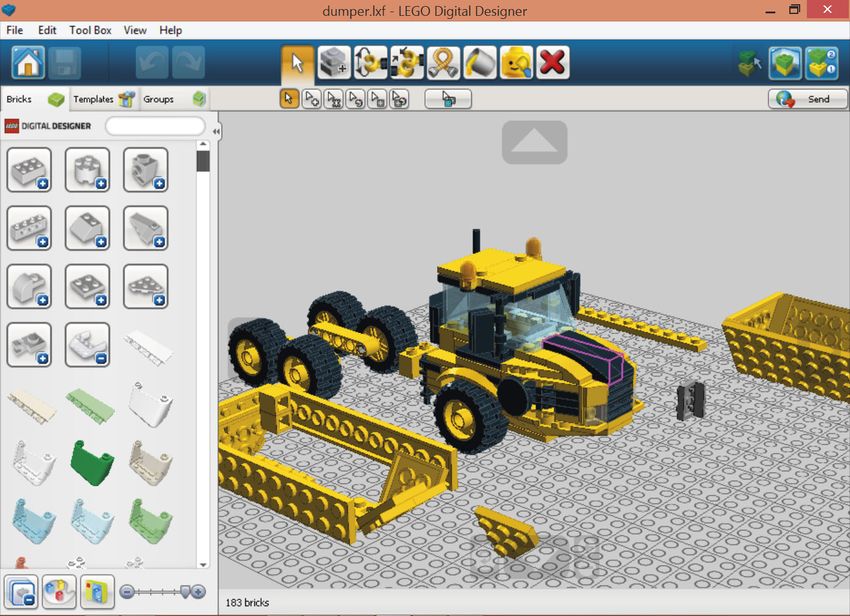Viewport: 850px width, 616px height.
Task: Expand the curved arch brick category
Action: (29, 286)
